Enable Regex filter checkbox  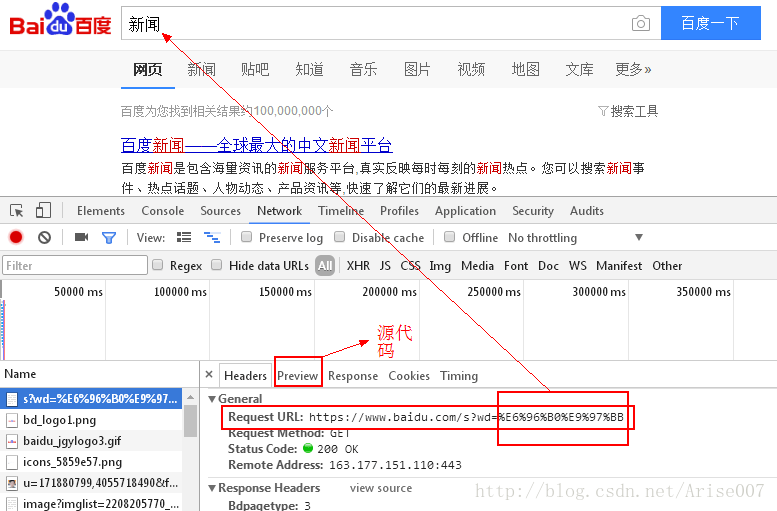pos(158,265)
